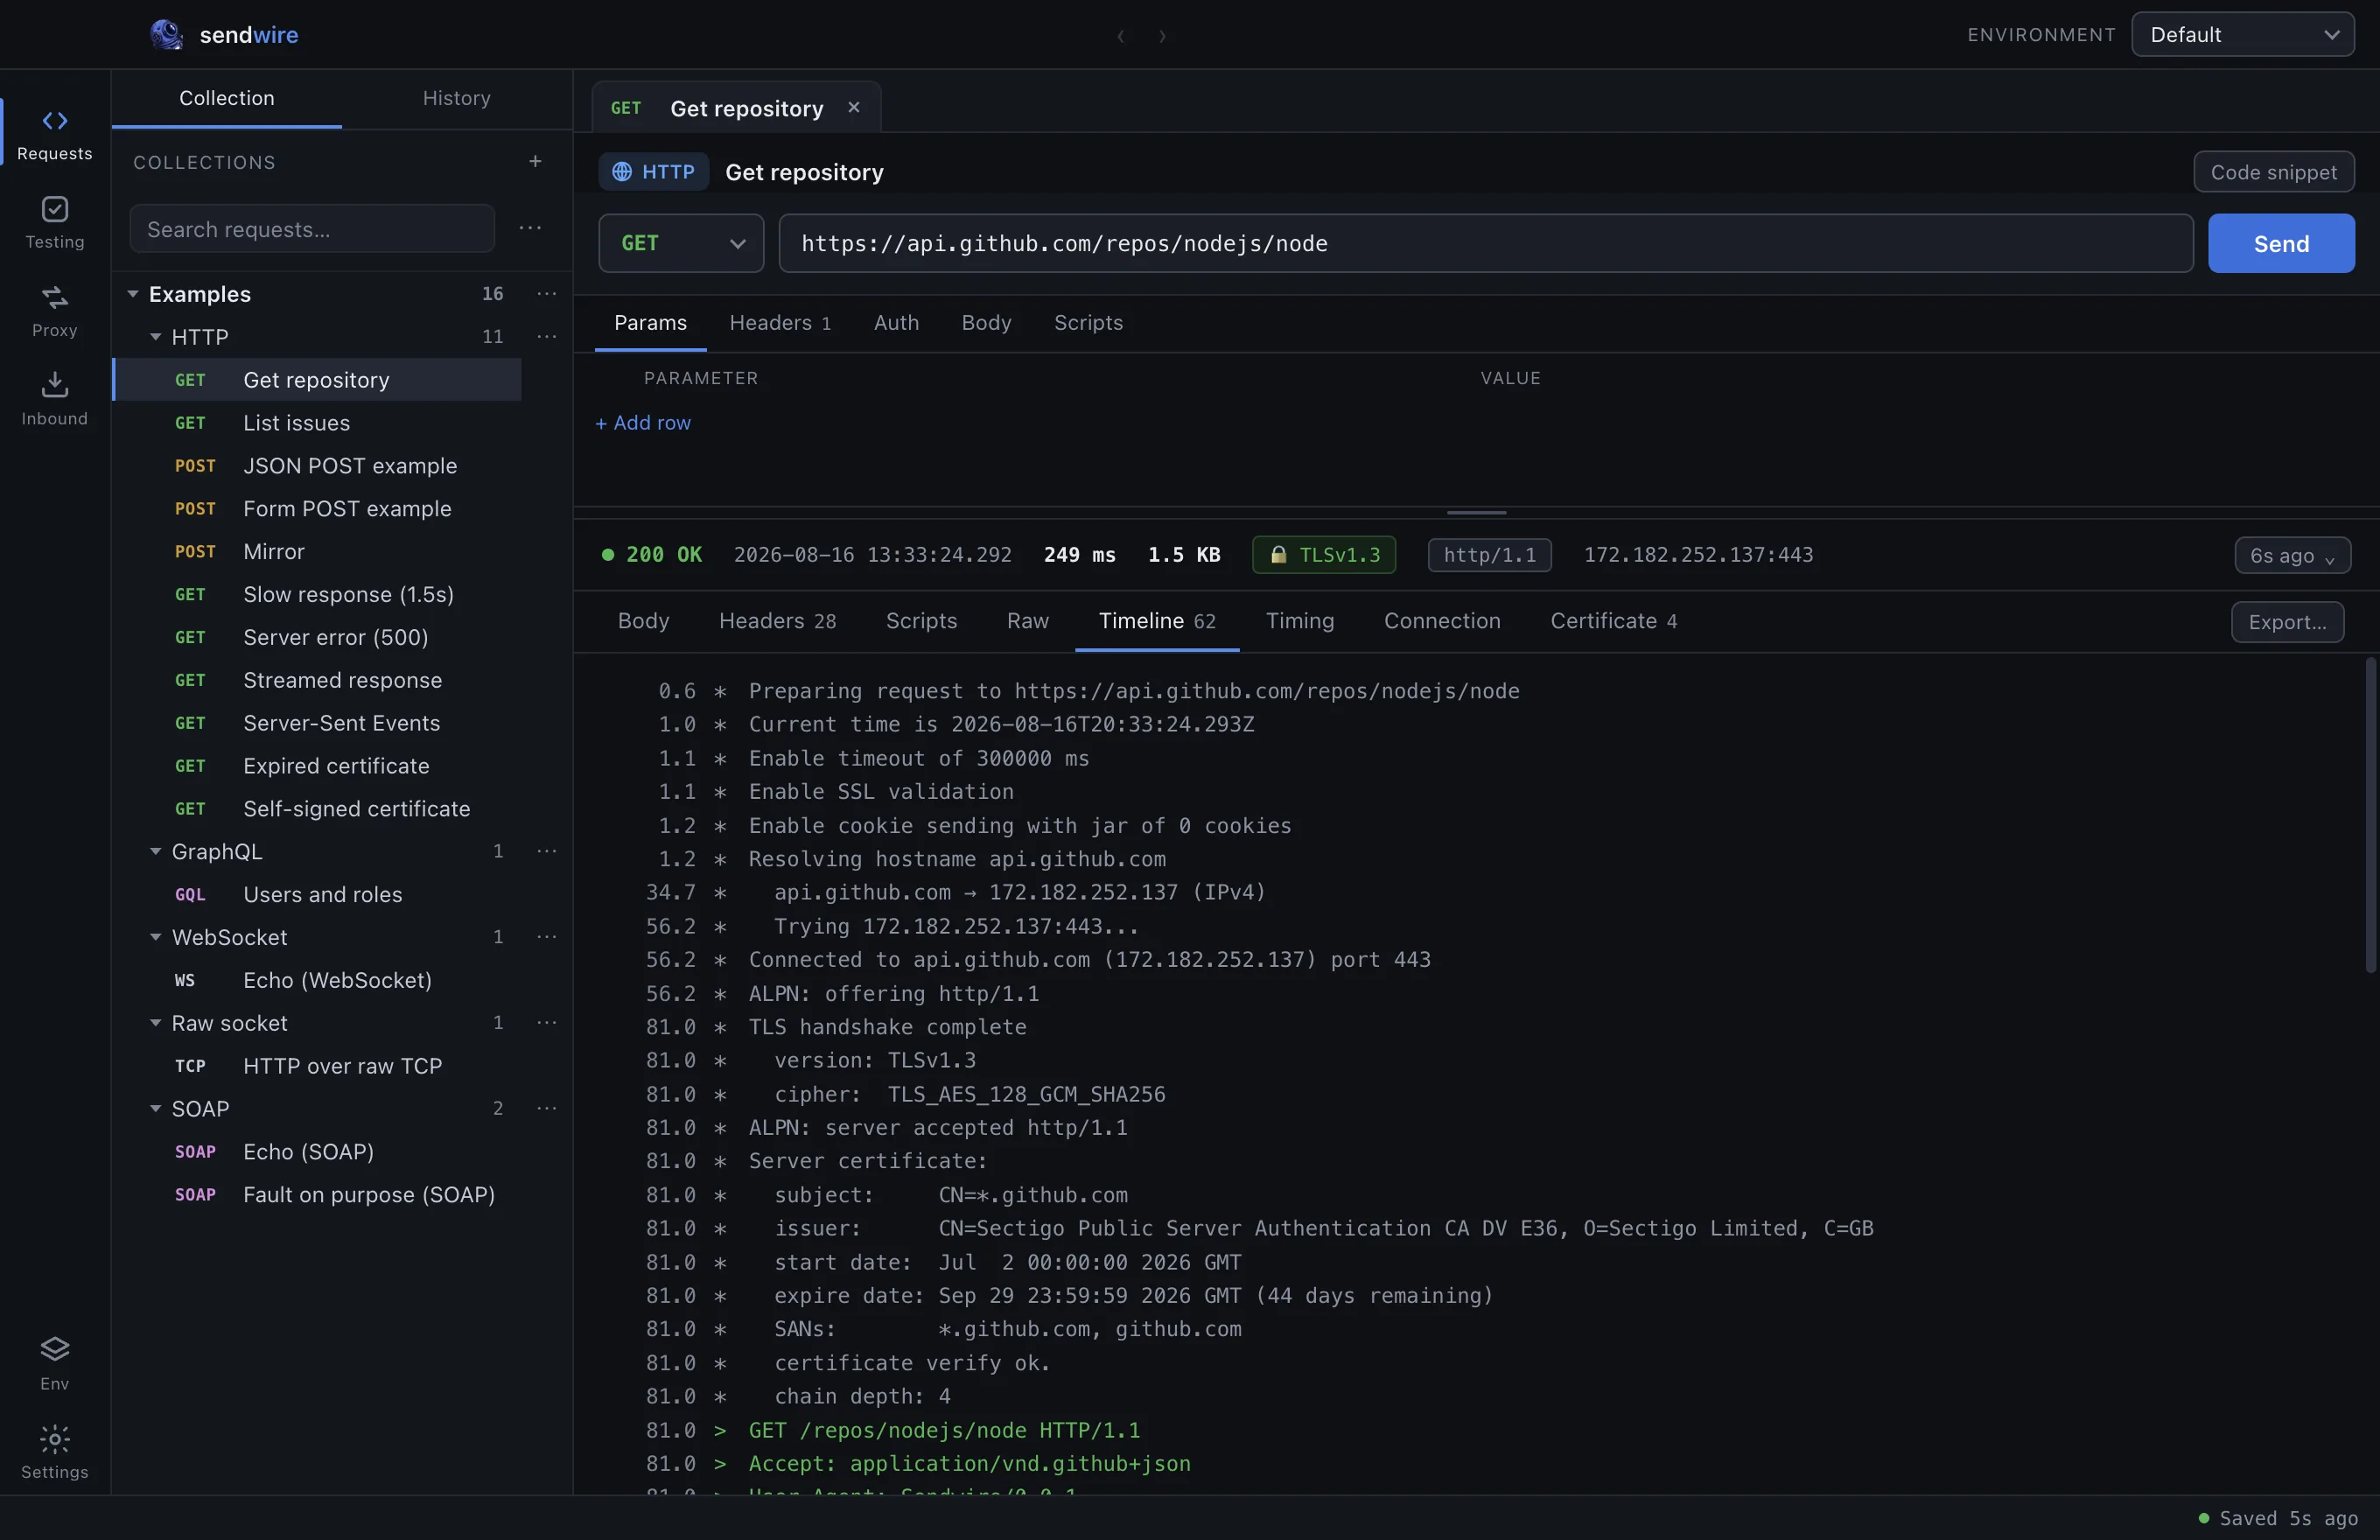2380x1540 pixels.
Task: Open the request Headers tab
Action: coord(780,323)
